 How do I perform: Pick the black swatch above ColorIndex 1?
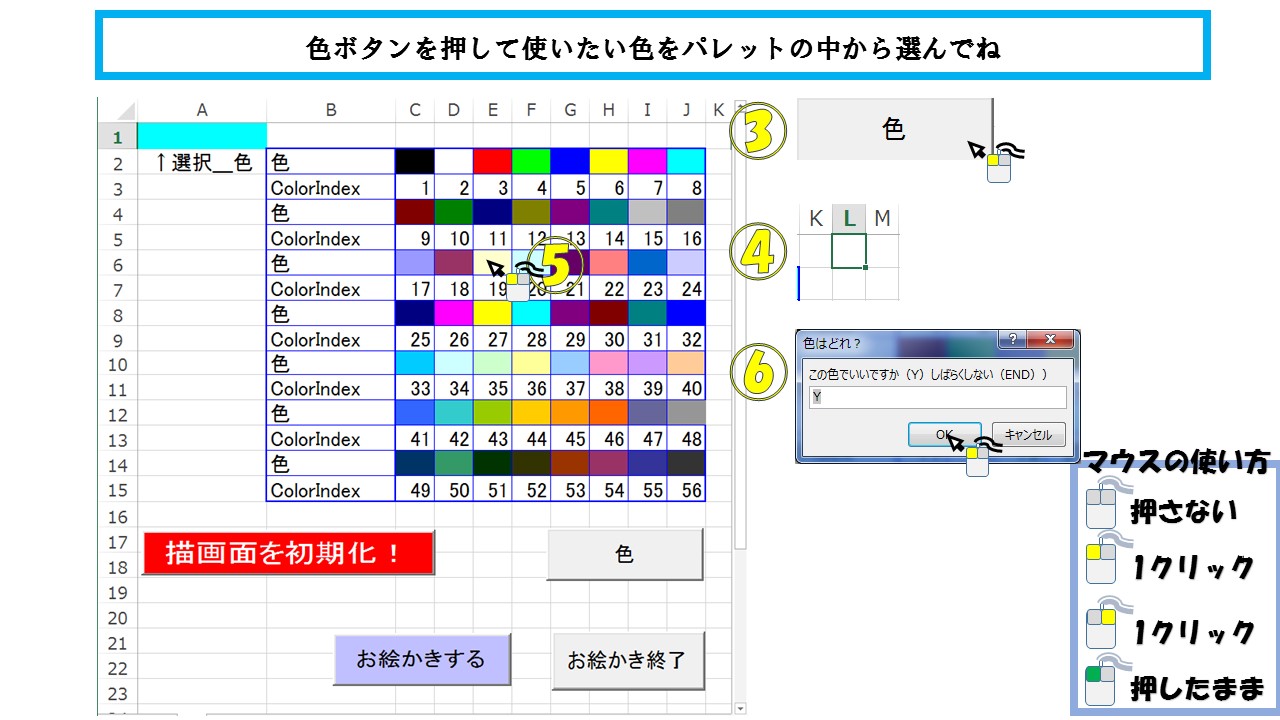click(x=415, y=161)
